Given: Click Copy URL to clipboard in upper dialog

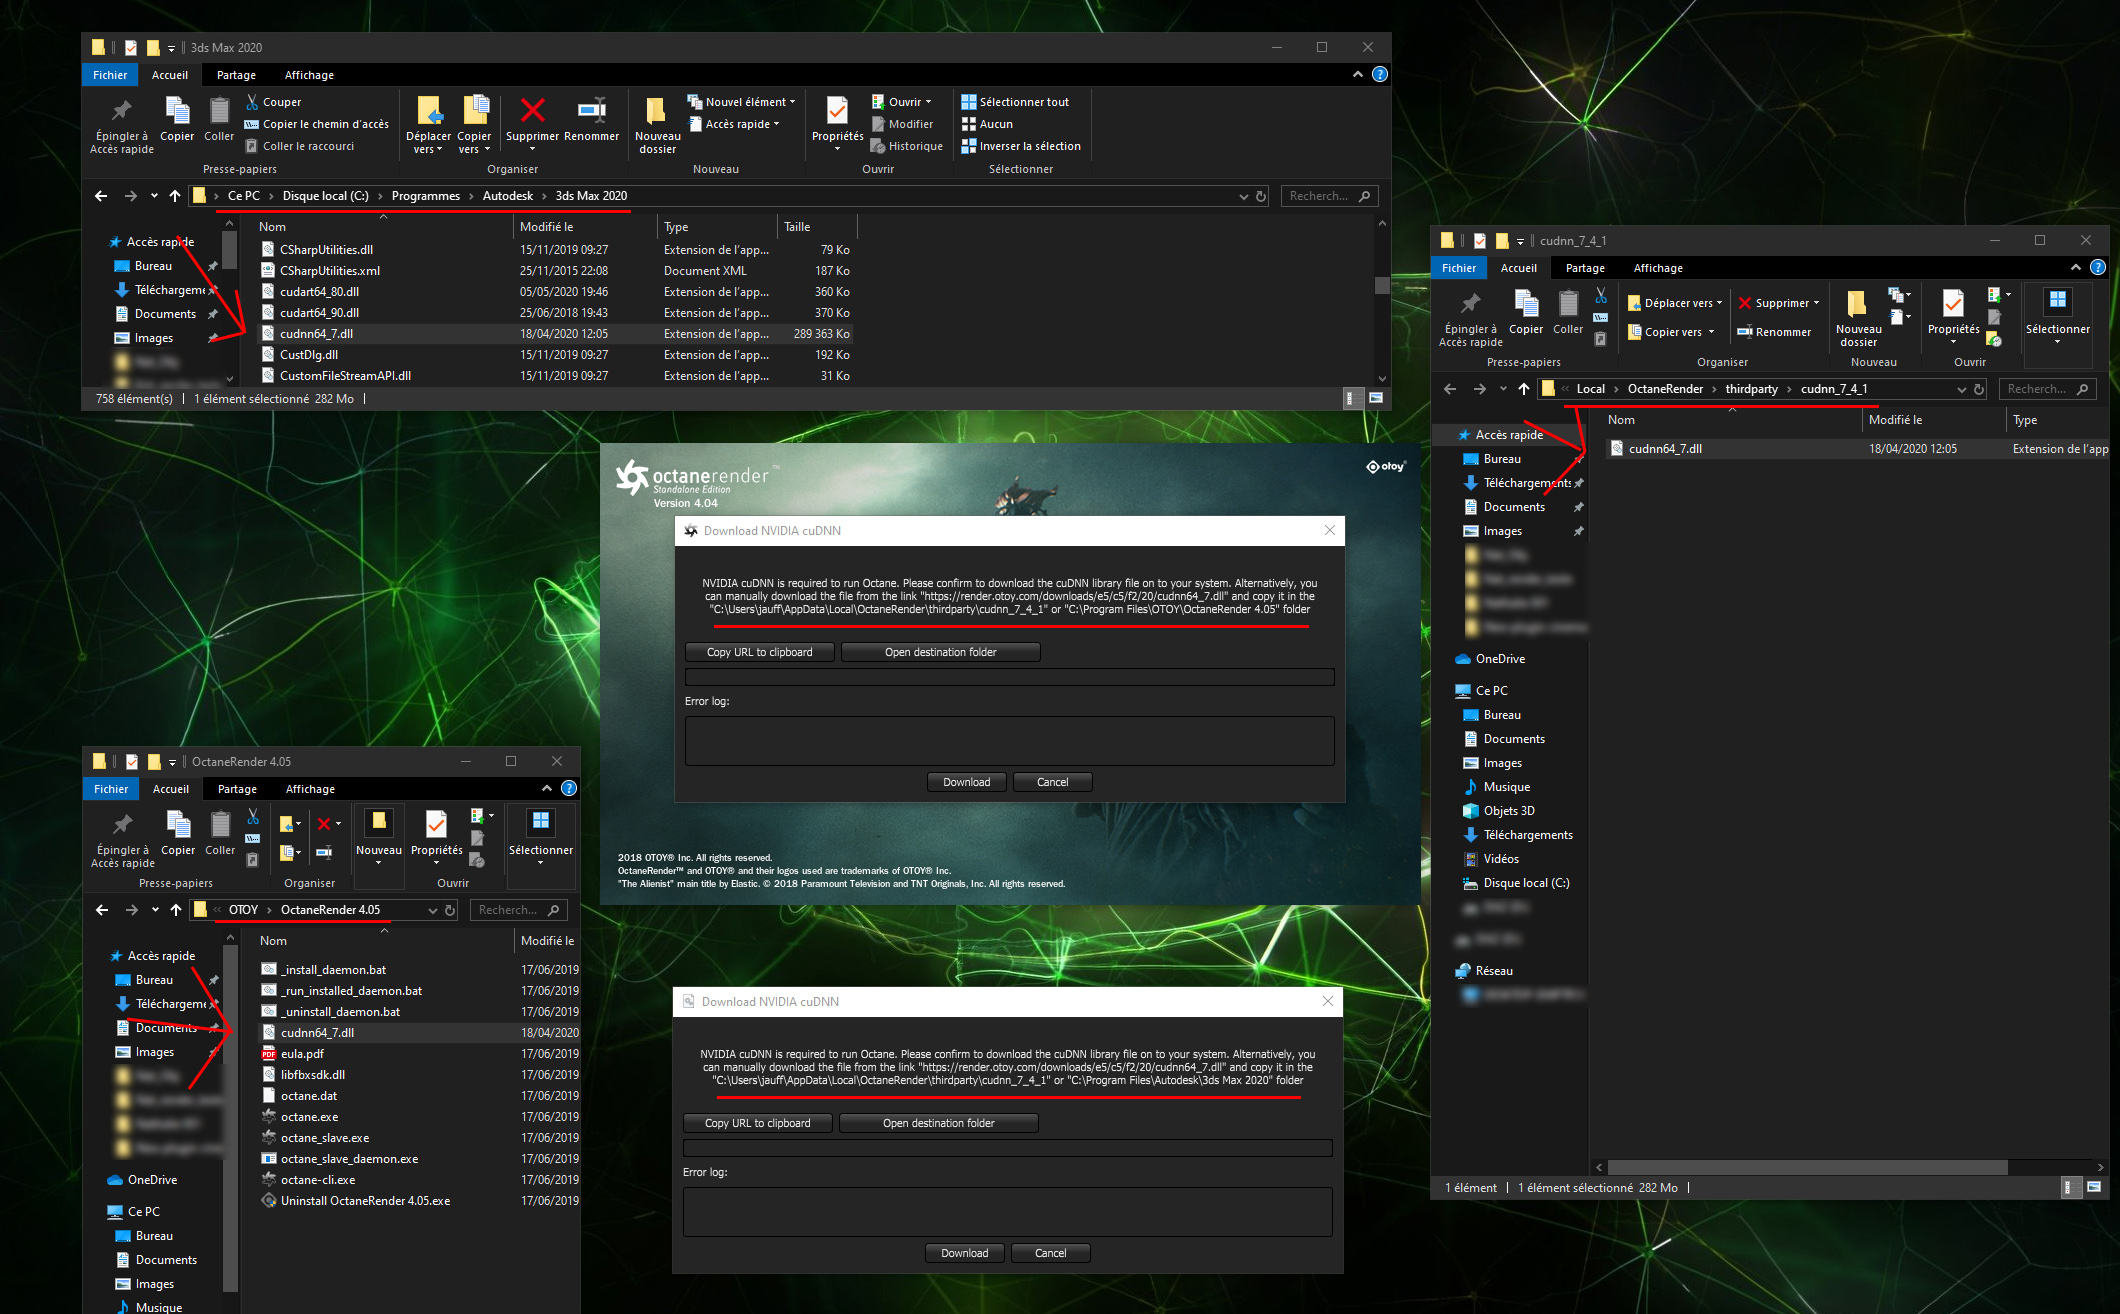Looking at the screenshot, I should tap(760, 652).
